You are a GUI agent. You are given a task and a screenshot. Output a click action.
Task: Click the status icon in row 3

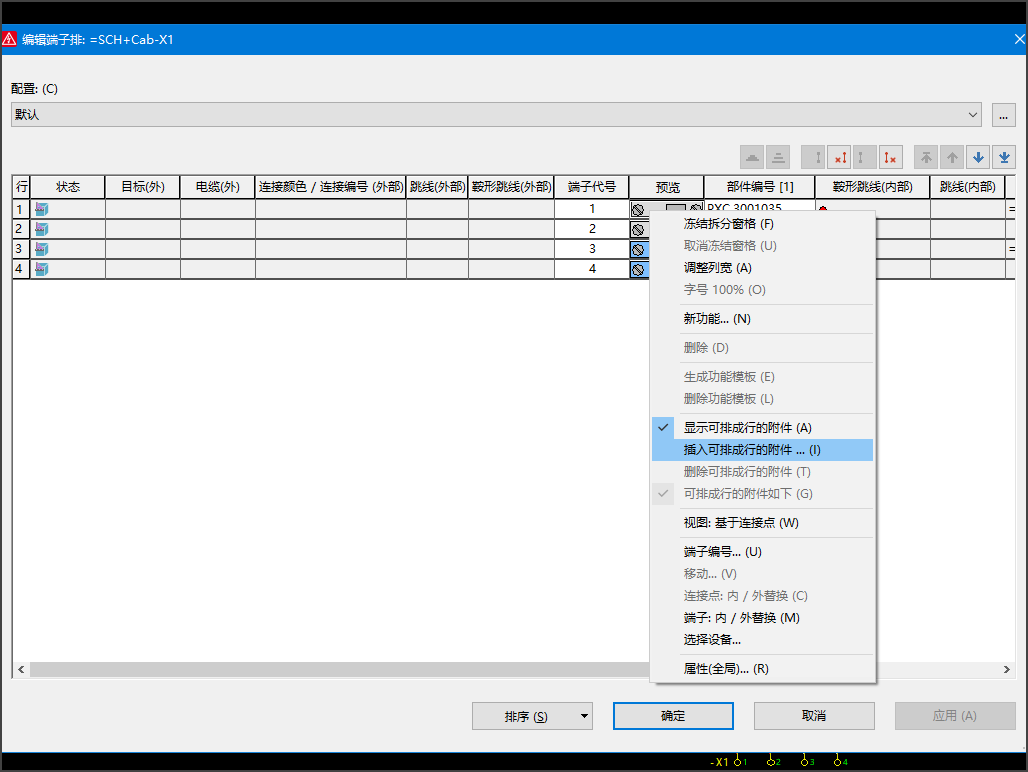coord(42,249)
